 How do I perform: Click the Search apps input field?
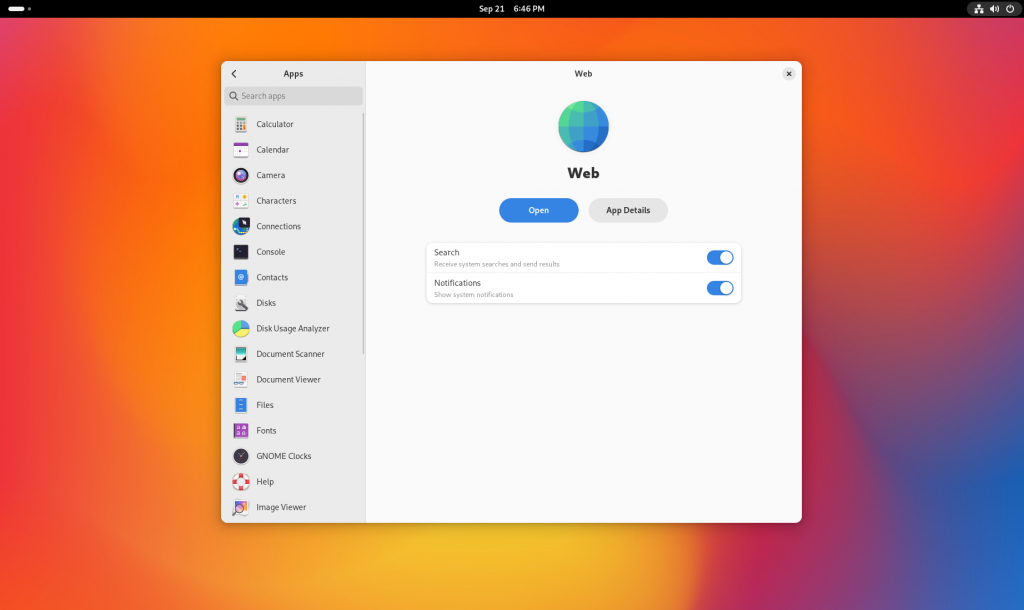pyautogui.click(x=292, y=95)
